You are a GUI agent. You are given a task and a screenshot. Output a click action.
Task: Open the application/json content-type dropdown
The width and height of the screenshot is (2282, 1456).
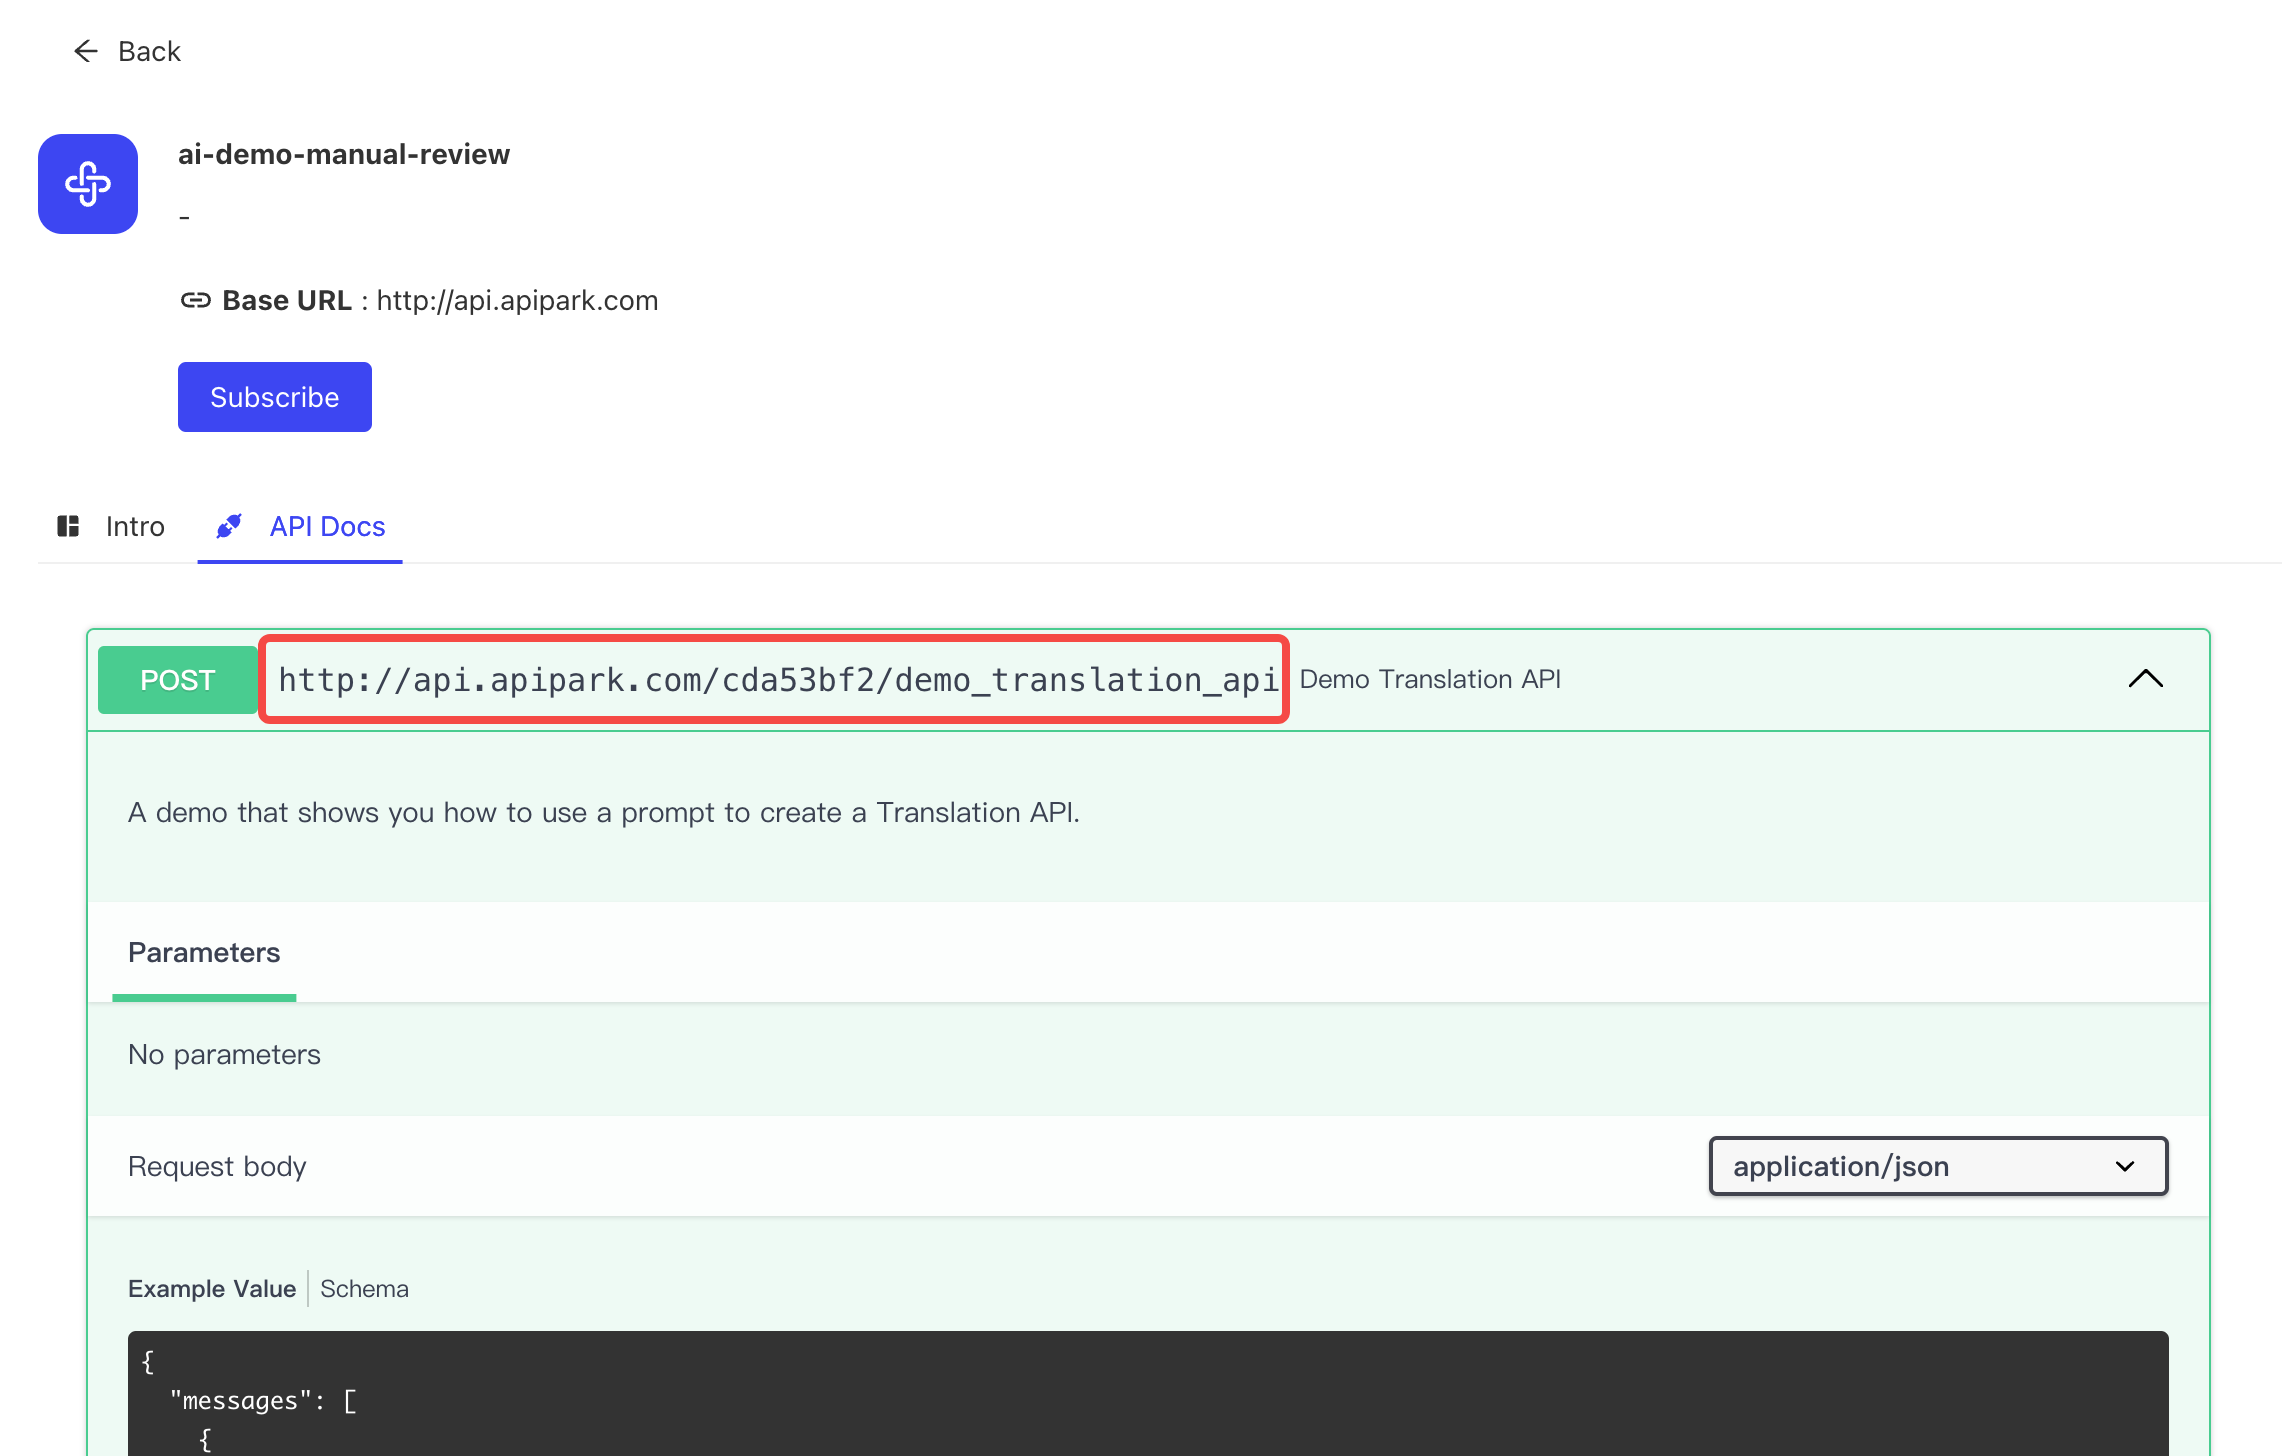point(1937,1166)
